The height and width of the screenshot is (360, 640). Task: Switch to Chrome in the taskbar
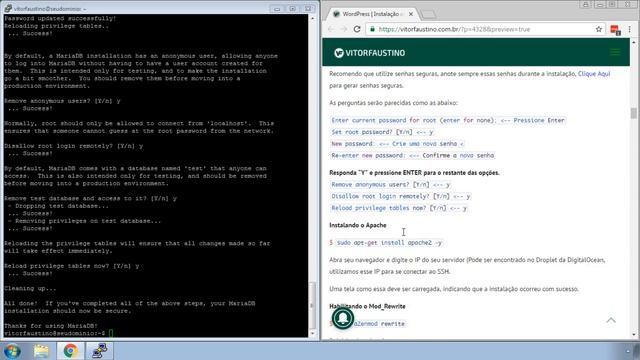click(70, 351)
